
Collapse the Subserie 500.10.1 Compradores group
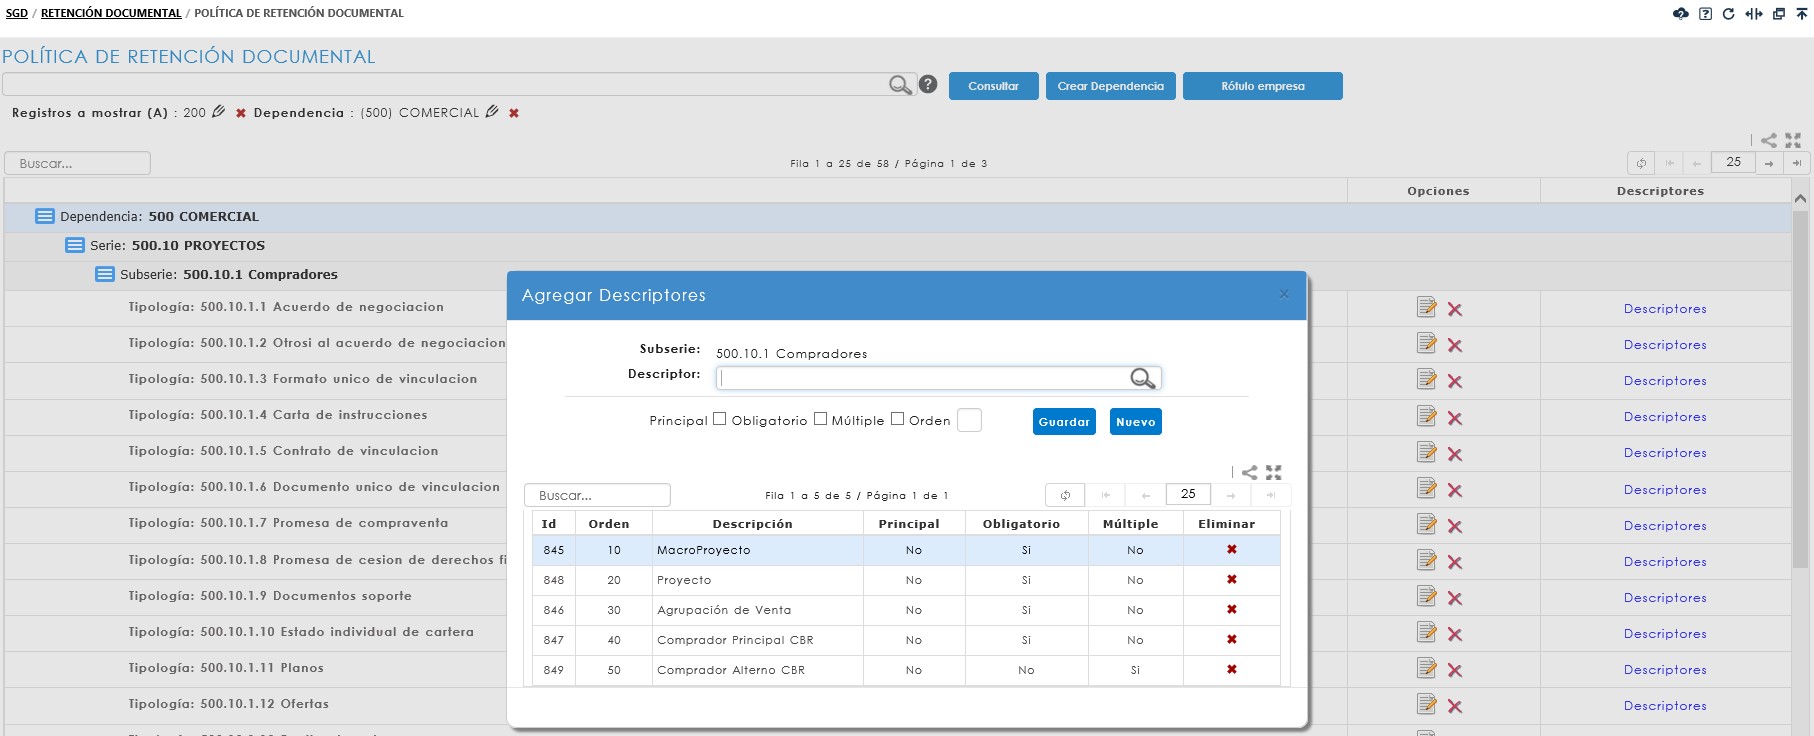pyautogui.click(x=105, y=274)
